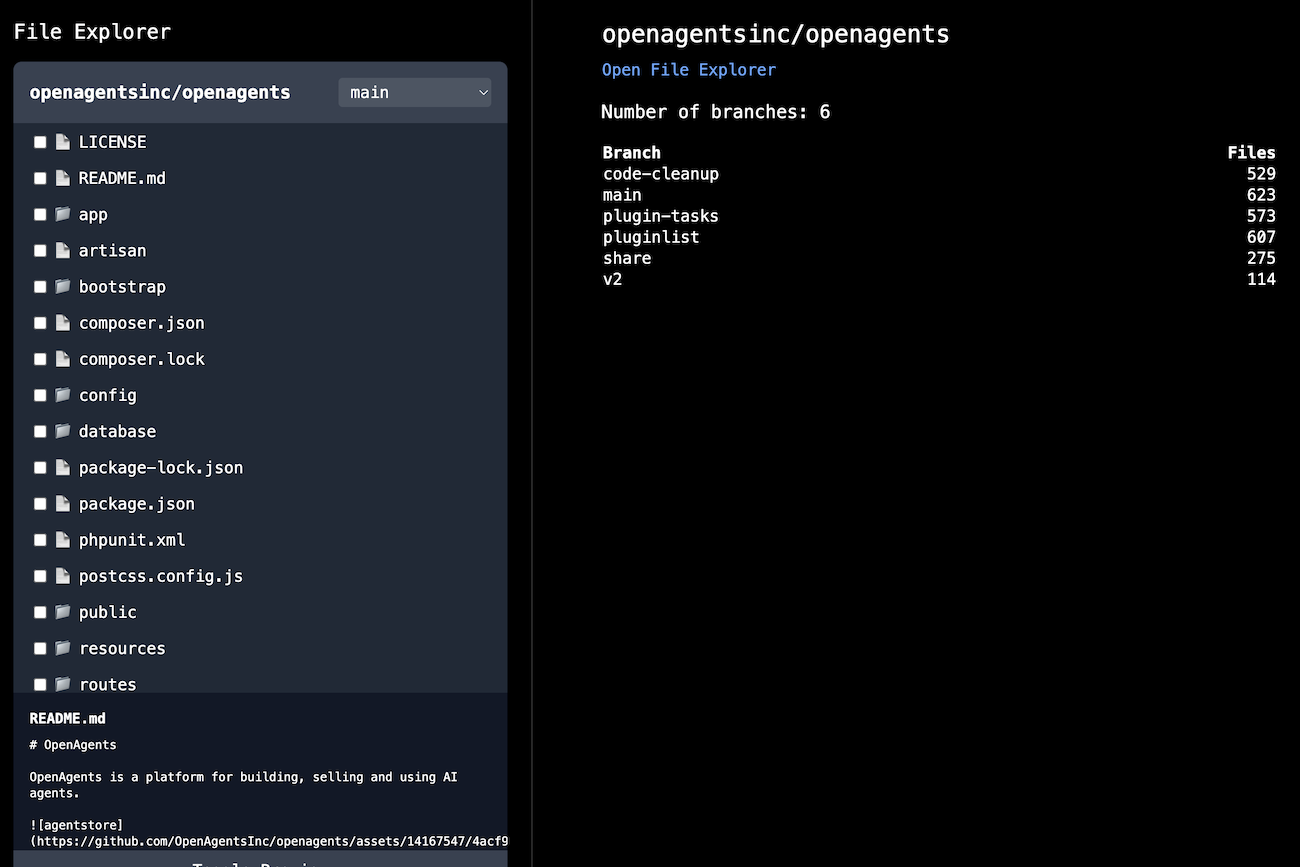
Task: Click the config folder icon
Action: (63, 395)
